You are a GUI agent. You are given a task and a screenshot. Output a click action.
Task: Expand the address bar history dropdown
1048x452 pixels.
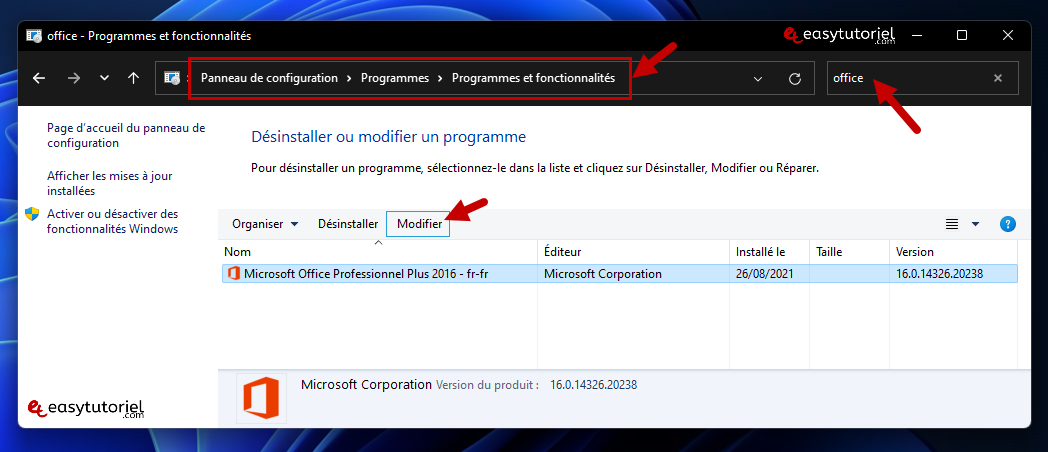pos(758,79)
